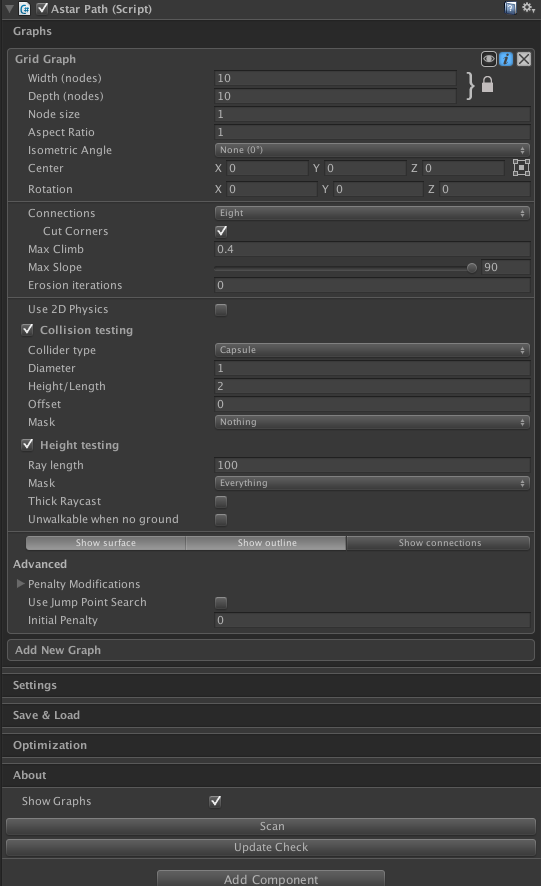Disable the Cut Corners checkbox
This screenshot has height=886, width=541.
(x=221, y=231)
